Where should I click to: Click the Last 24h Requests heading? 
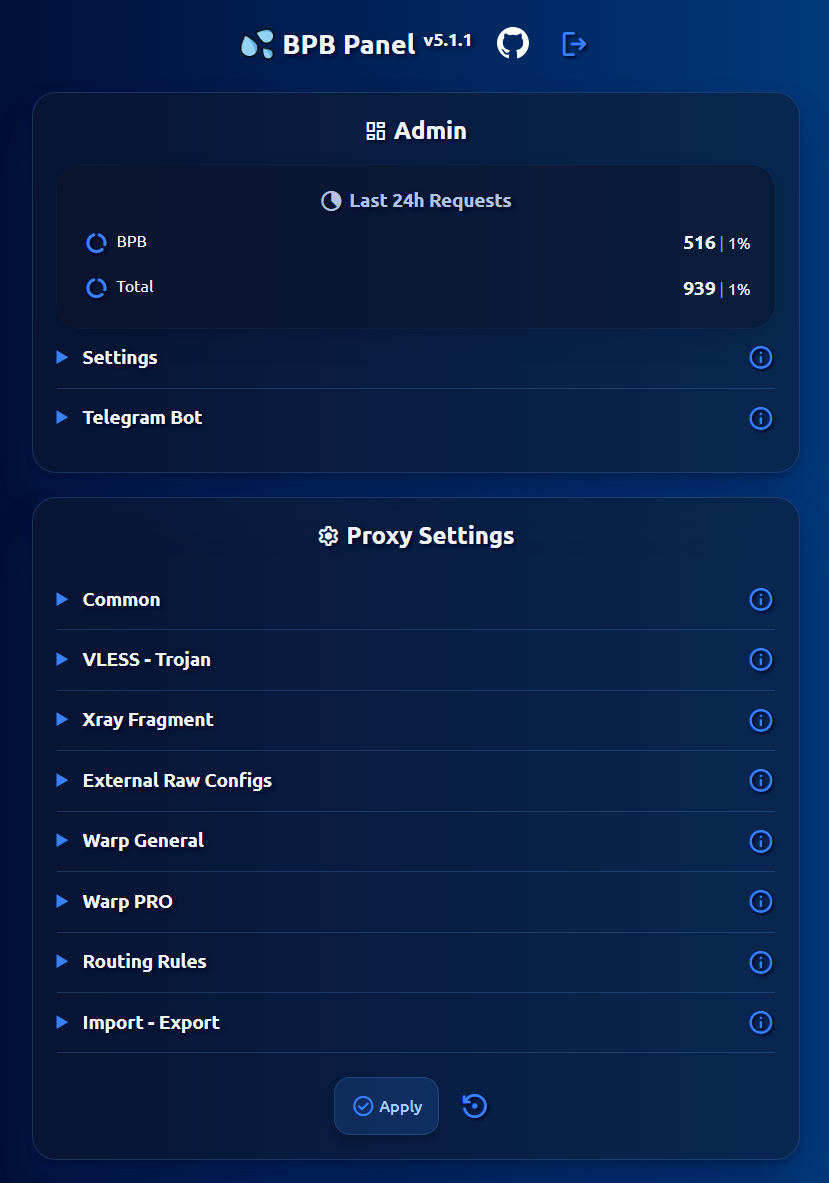click(430, 201)
